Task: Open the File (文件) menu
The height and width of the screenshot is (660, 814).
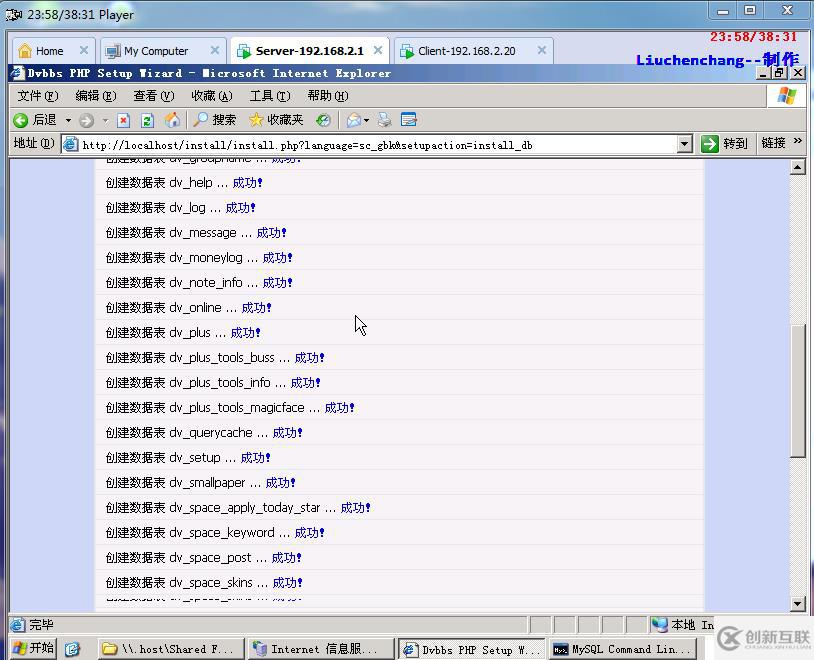Action: [x=38, y=96]
